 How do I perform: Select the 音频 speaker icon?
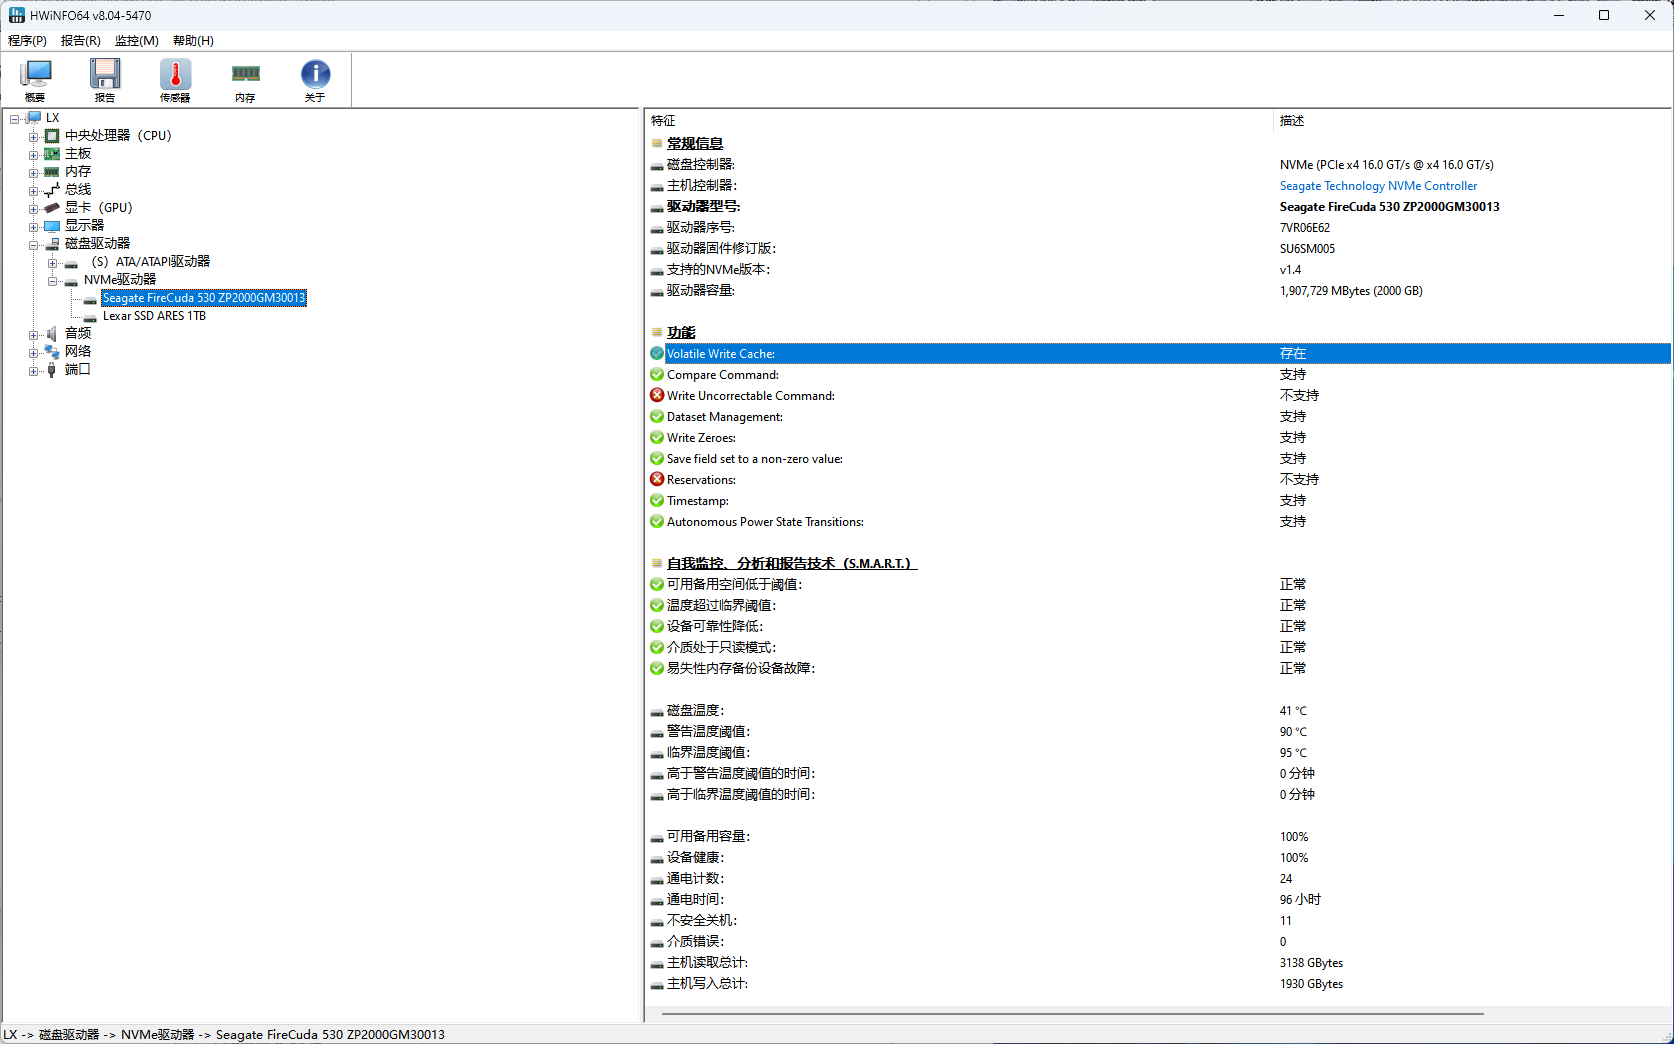coord(52,334)
